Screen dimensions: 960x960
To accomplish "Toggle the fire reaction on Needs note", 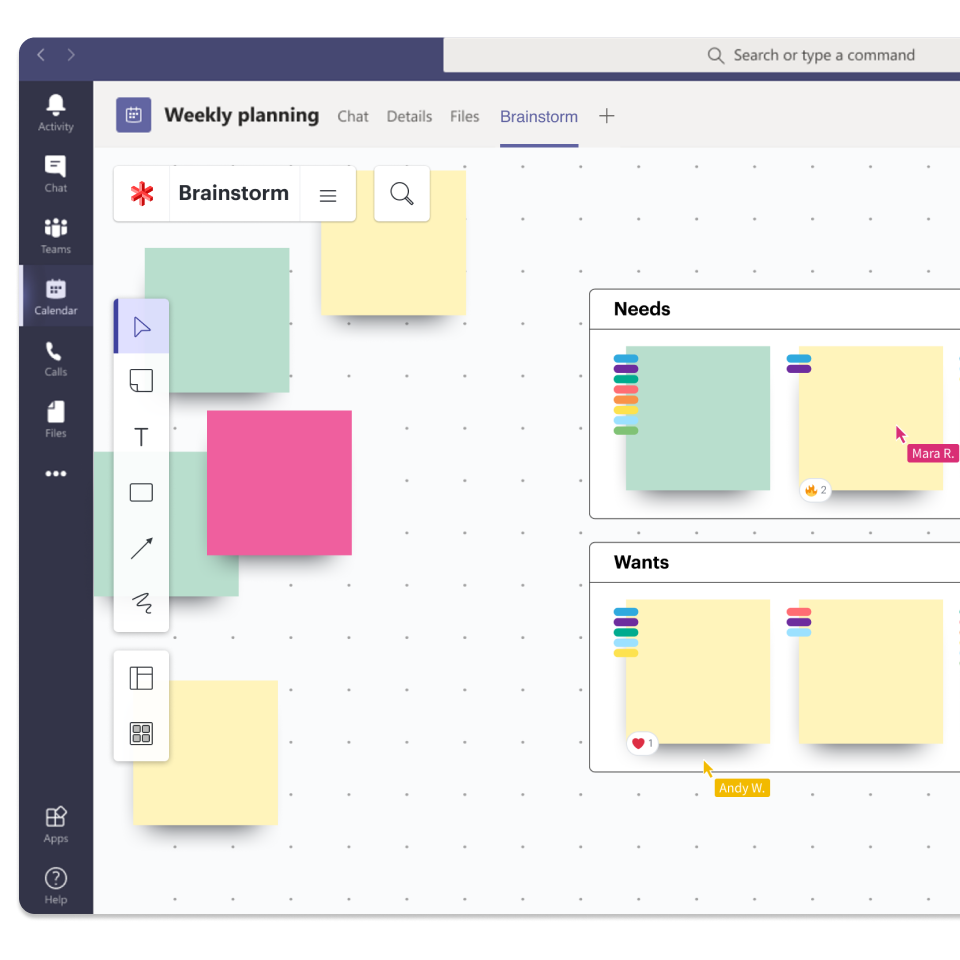I will 815,490.
